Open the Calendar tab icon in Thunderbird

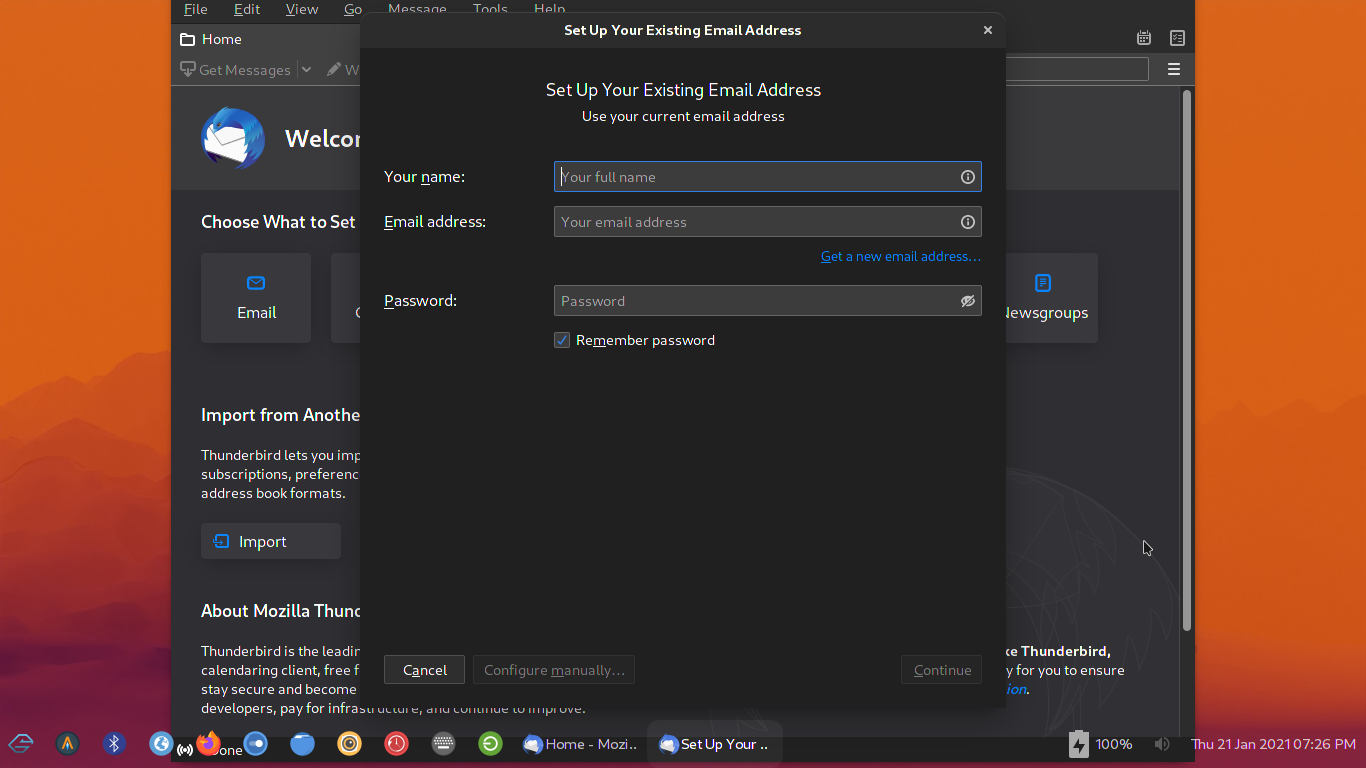pos(1144,38)
